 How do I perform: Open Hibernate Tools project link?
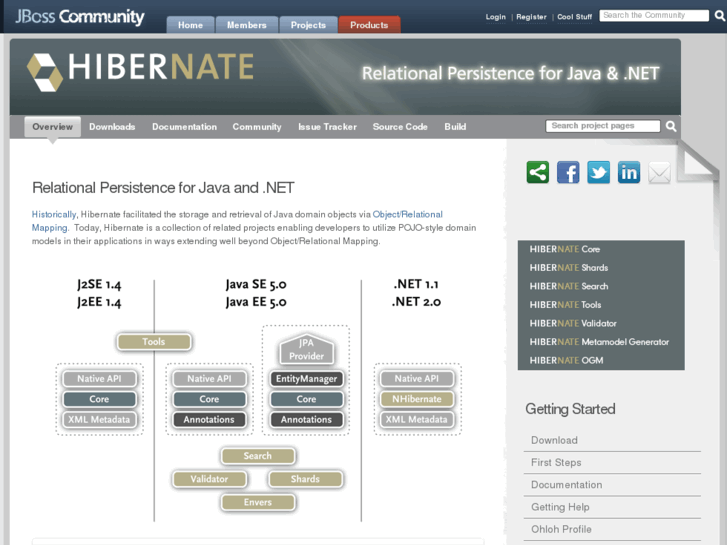pyautogui.click(x=565, y=305)
